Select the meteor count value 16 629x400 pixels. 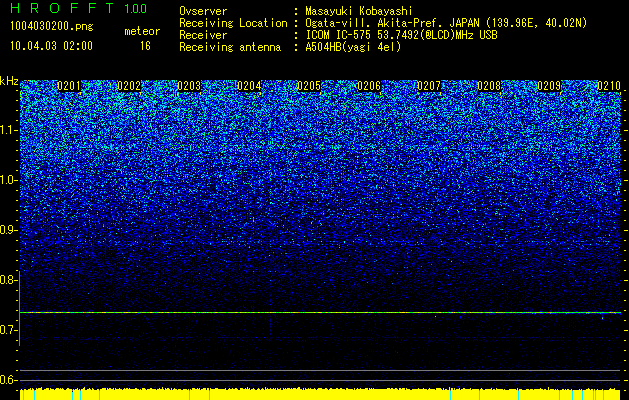[145, 46]
